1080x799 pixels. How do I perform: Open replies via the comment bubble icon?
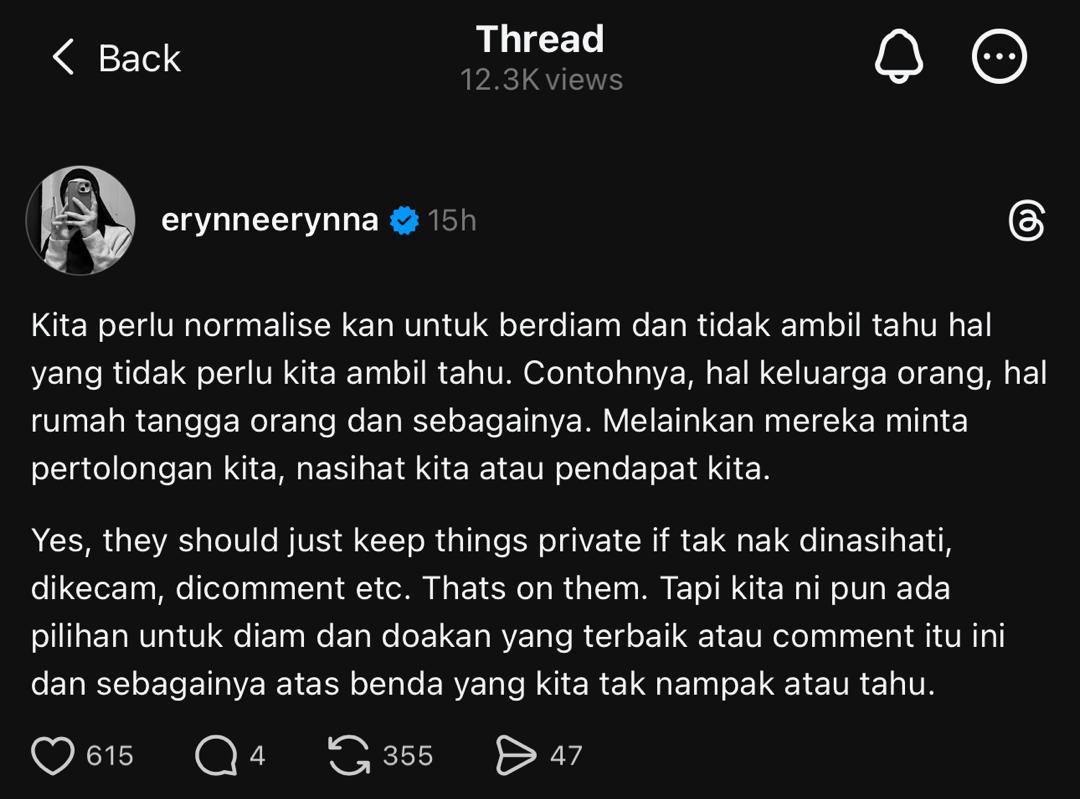216,756
